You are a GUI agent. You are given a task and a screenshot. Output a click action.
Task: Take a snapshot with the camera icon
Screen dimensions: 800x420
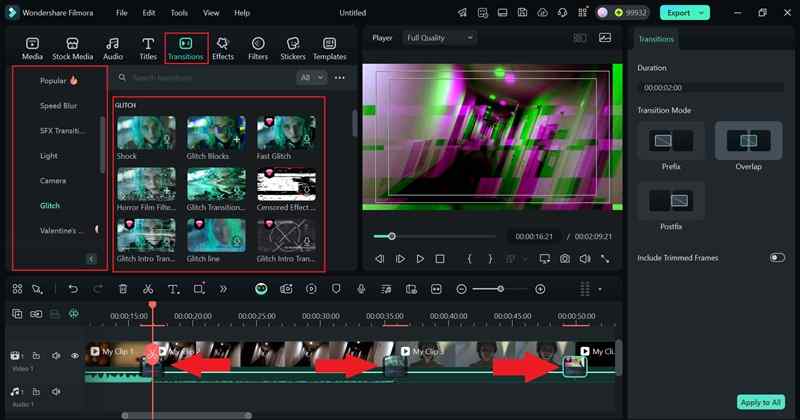coord(565,259)
